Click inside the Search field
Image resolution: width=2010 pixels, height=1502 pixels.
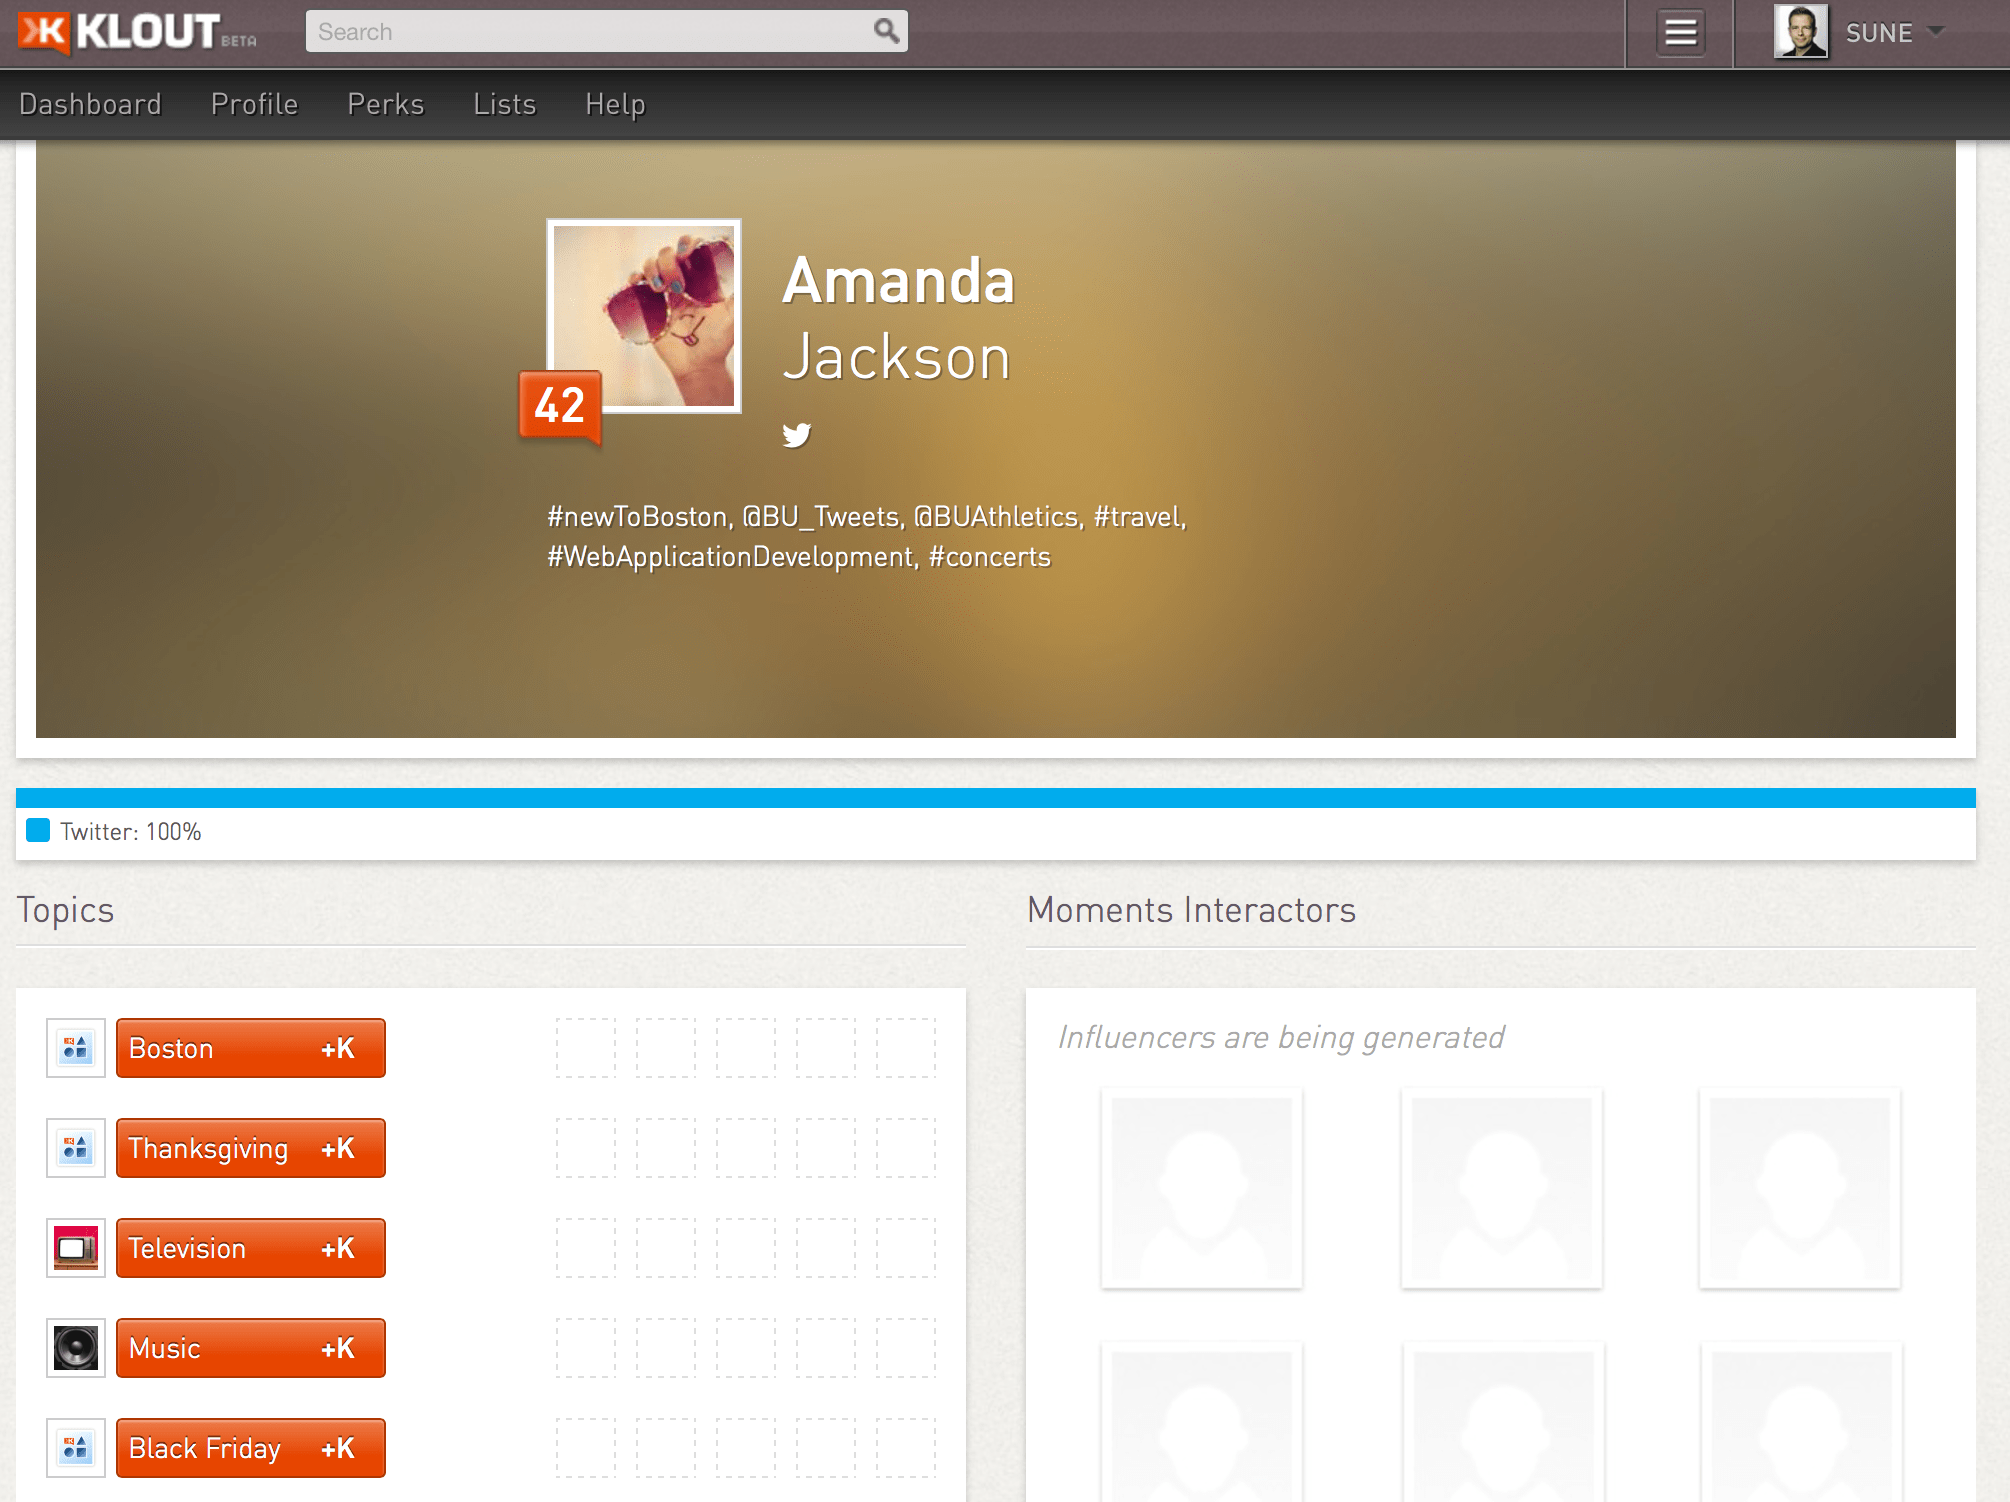coord(600,31)
